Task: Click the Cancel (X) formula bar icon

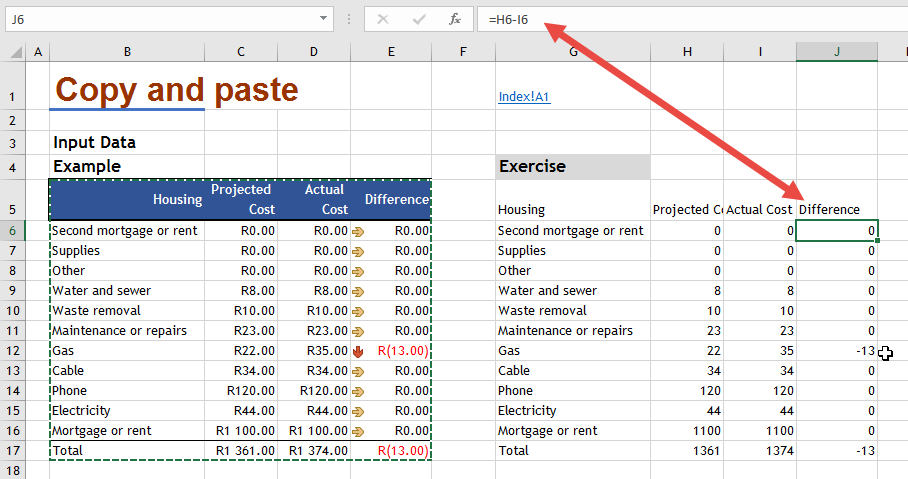Action: [x=383, y=19]
